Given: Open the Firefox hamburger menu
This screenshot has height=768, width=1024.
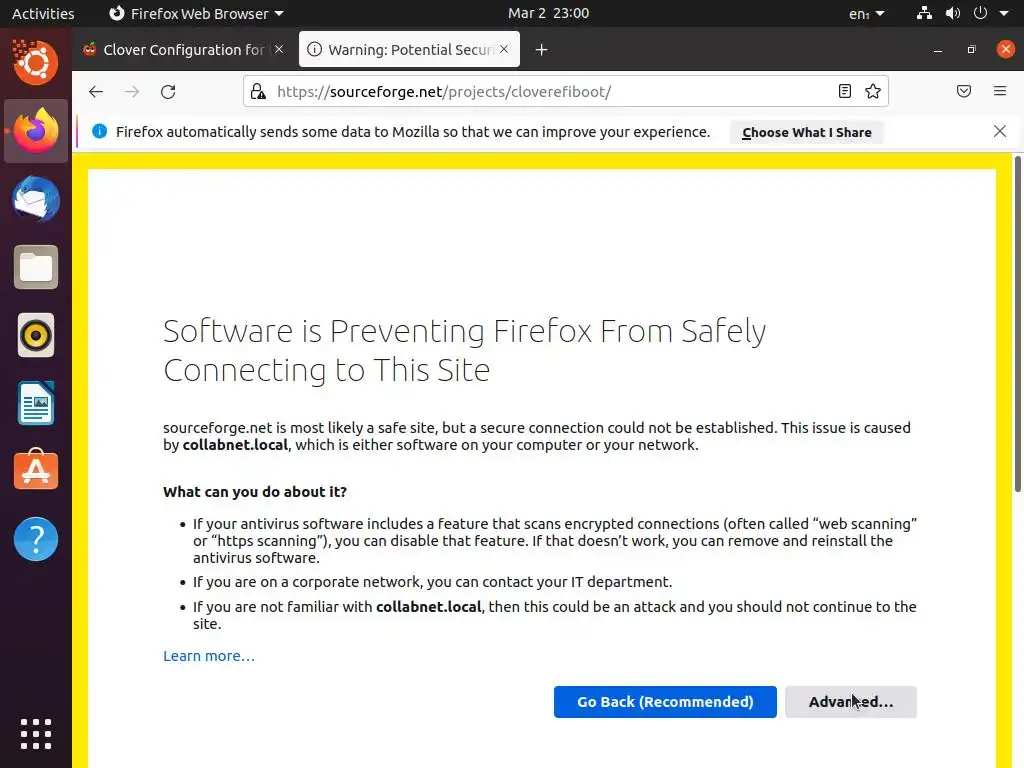Looking at the screenshot, I should (1000, 92).
